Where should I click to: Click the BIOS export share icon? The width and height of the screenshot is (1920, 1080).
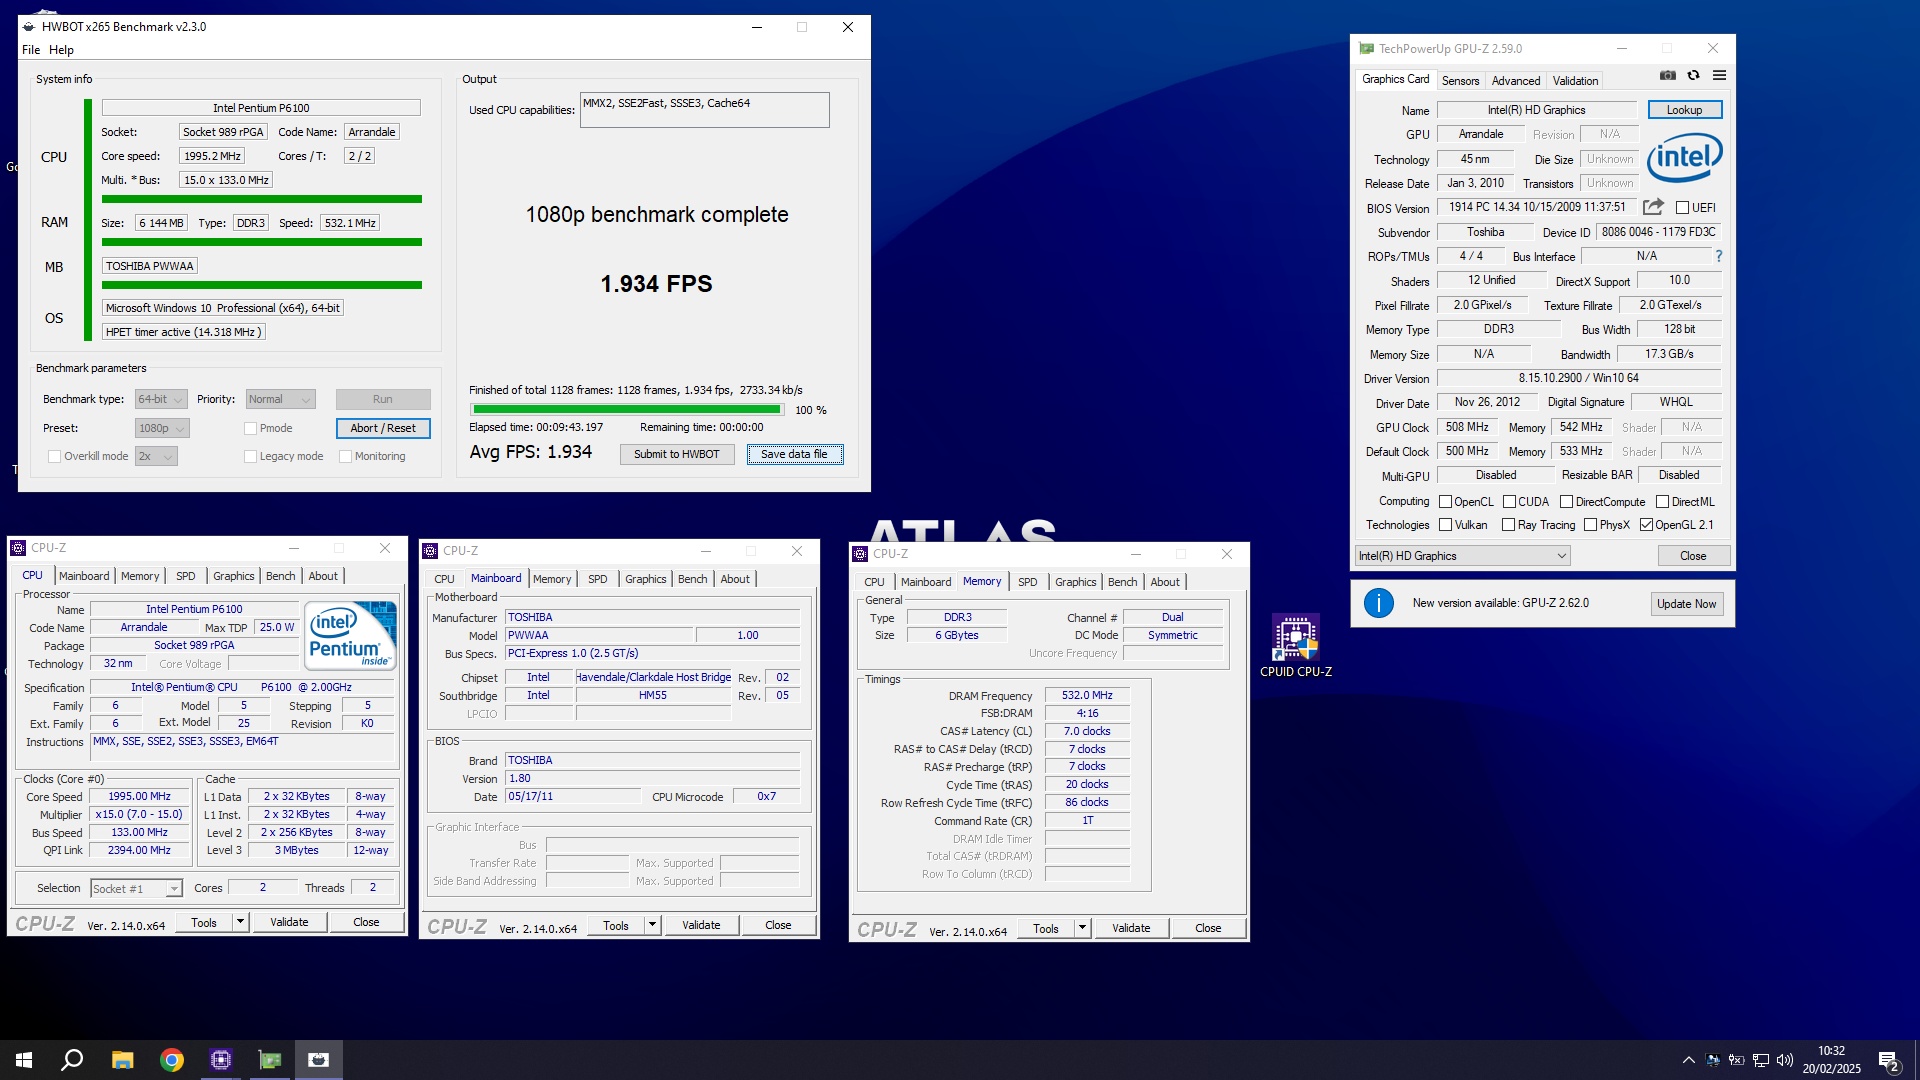(1653, 207)
